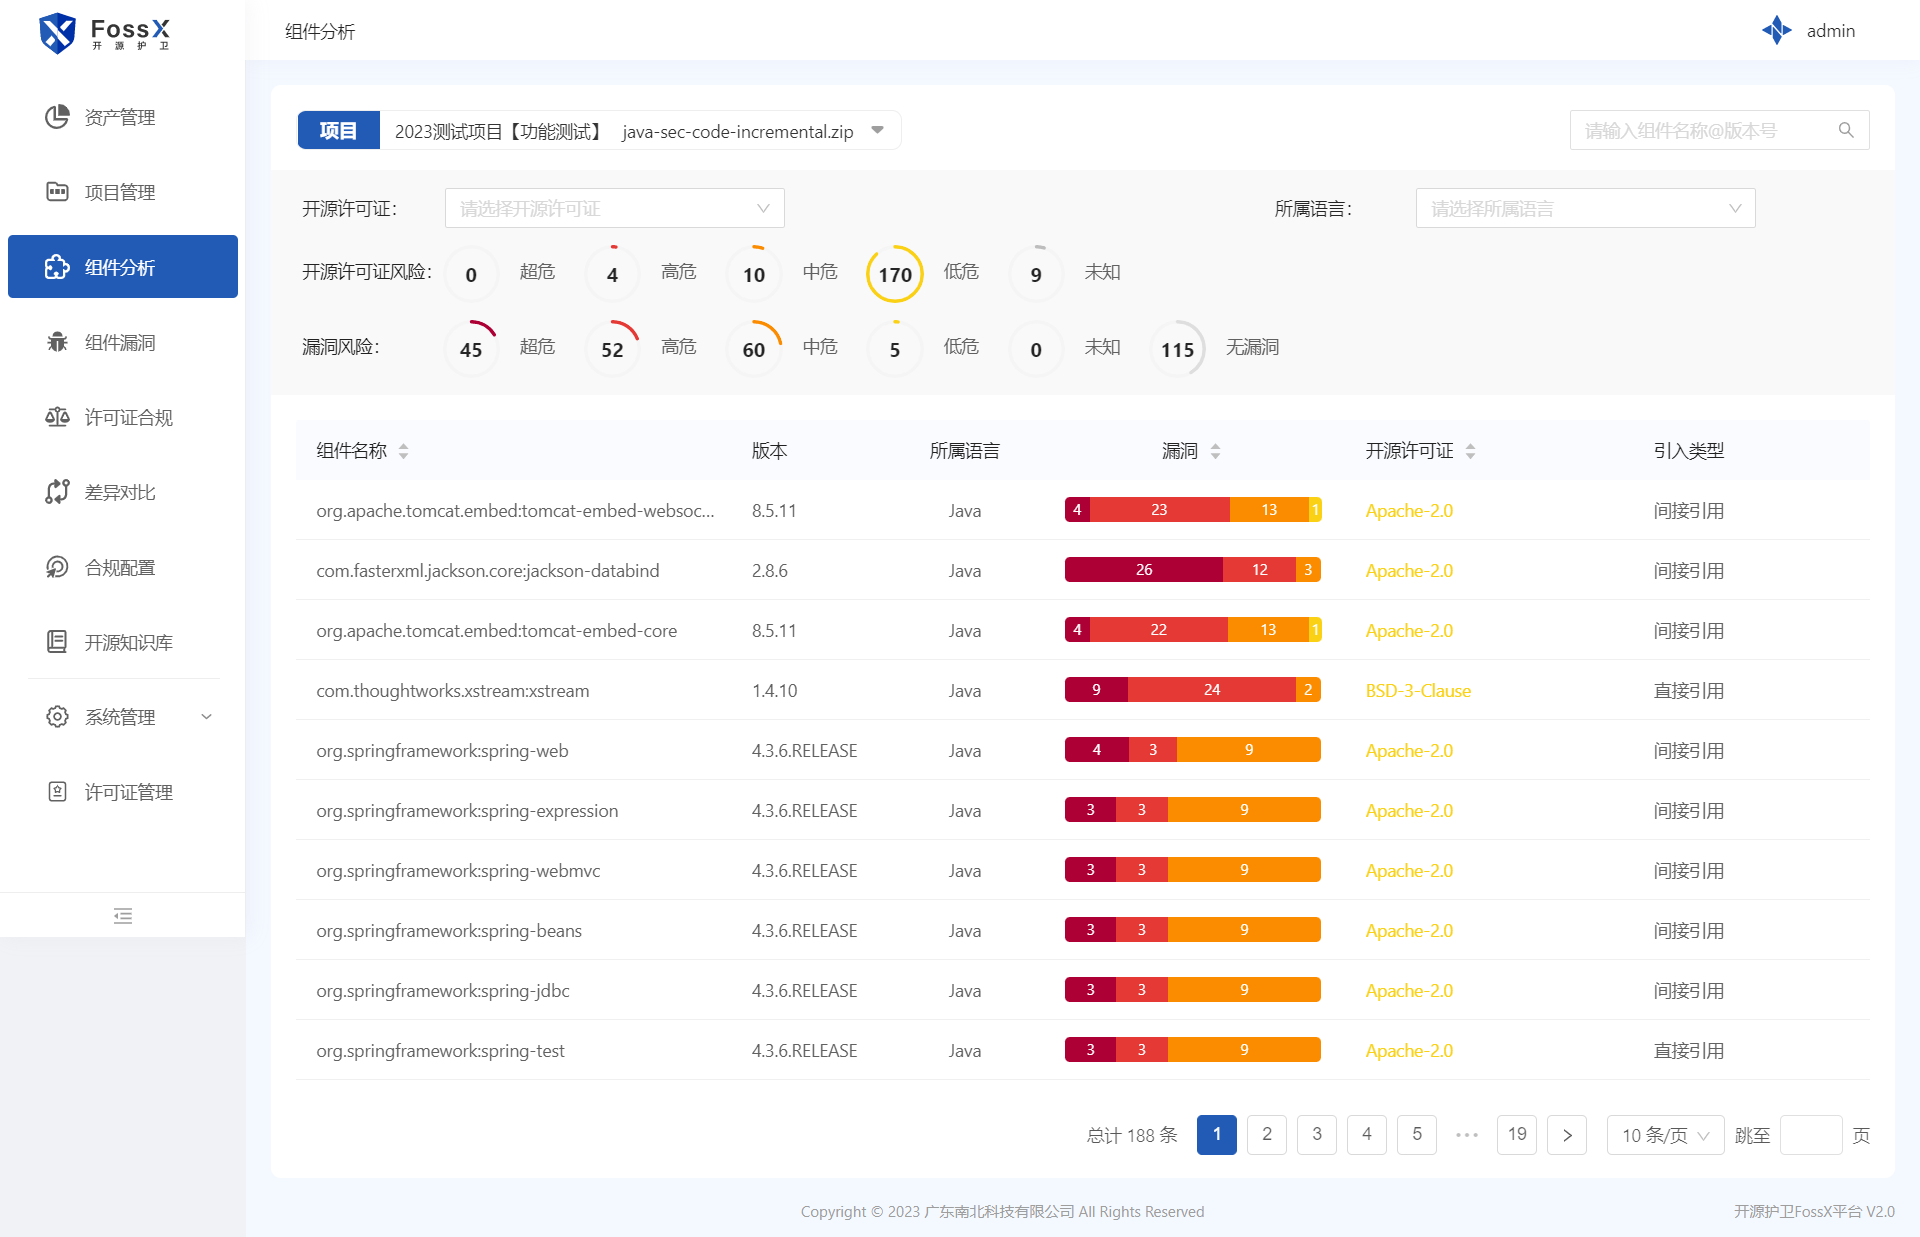Click org.springframework:spring-beans component name

(449, 930)
